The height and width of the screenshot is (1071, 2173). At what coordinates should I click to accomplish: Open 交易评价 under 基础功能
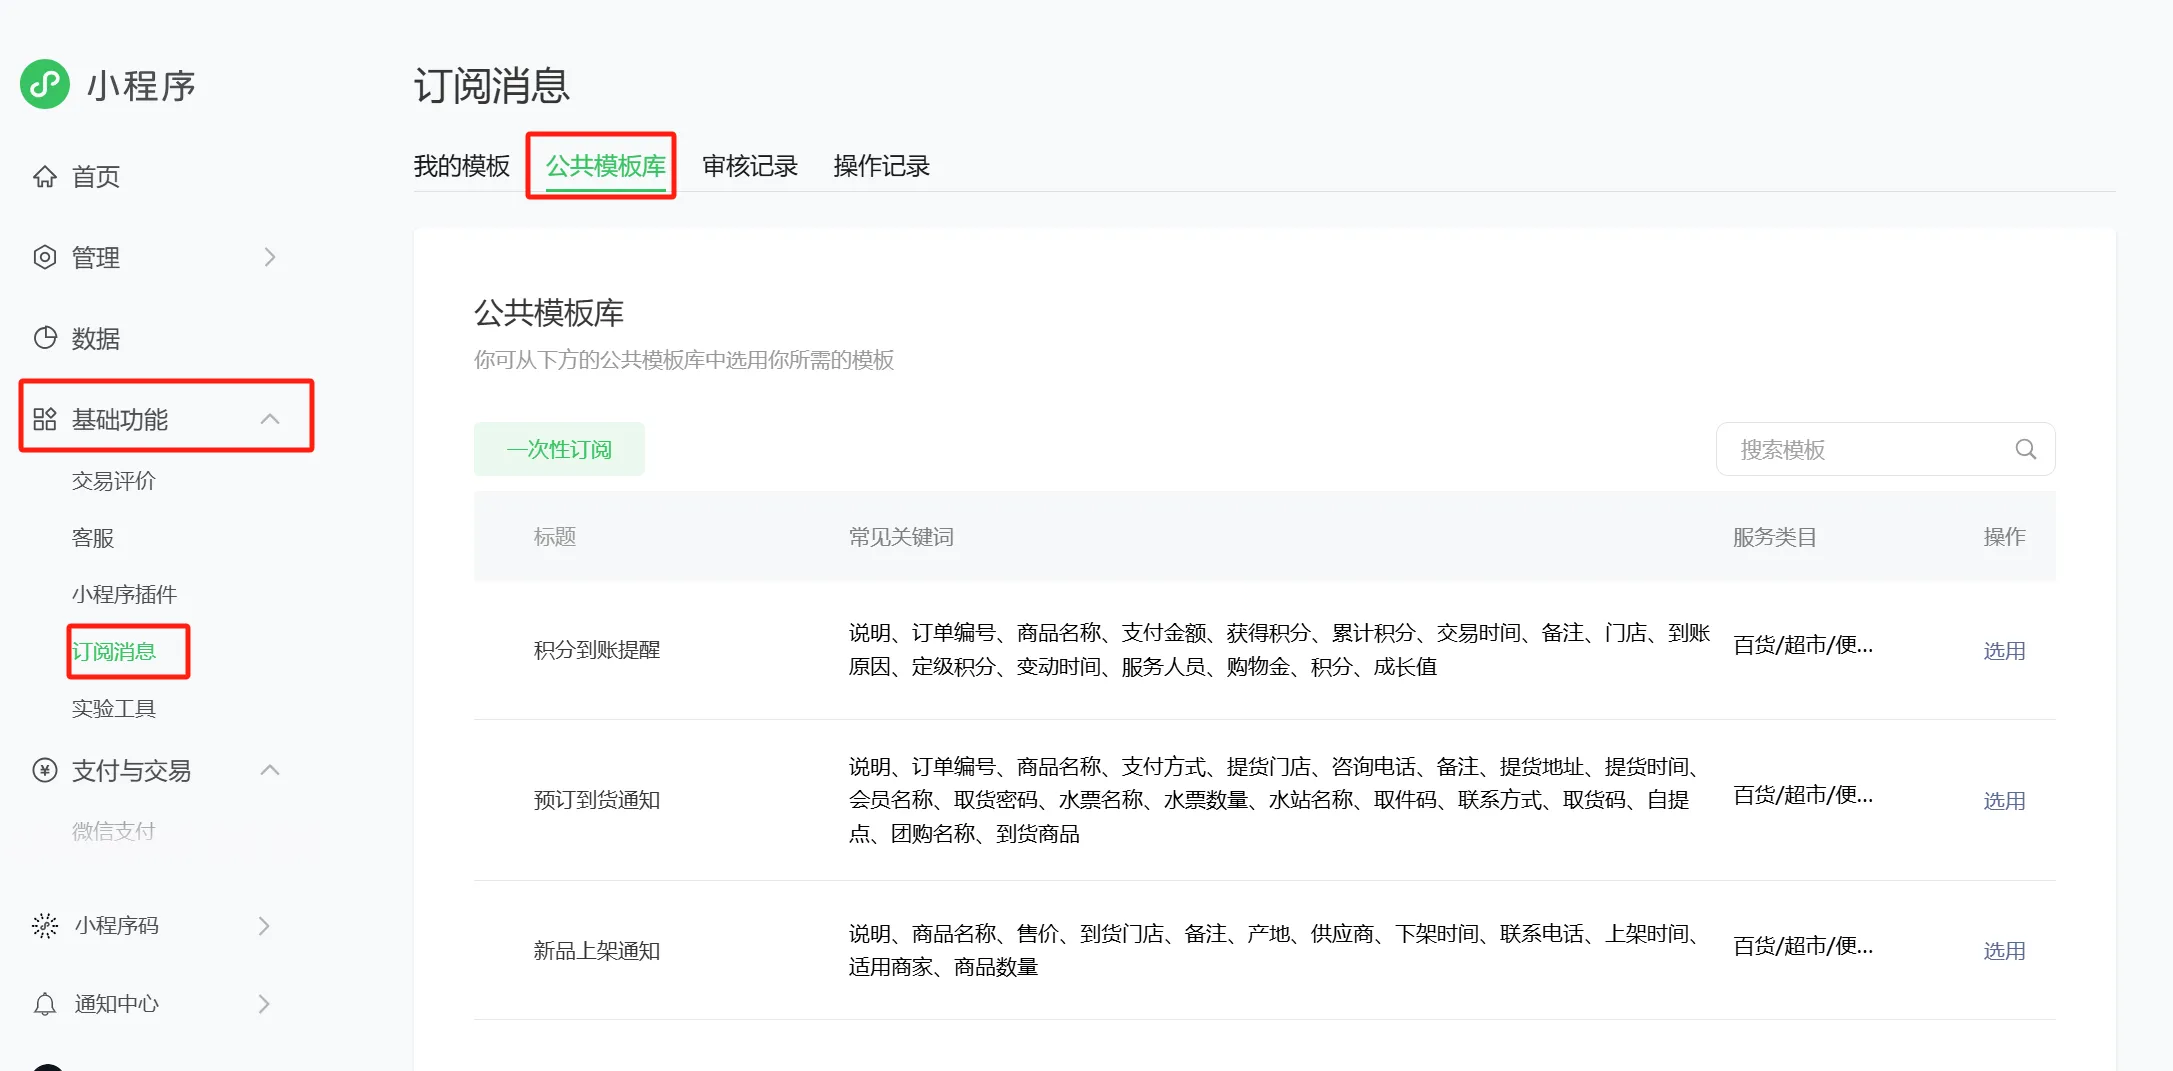[x=114, y=481]
